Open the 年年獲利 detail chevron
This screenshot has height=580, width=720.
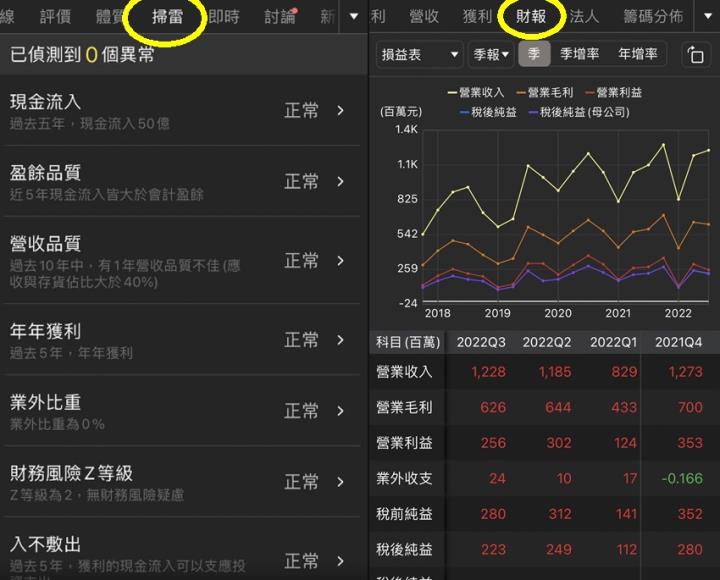coord(340,340)
